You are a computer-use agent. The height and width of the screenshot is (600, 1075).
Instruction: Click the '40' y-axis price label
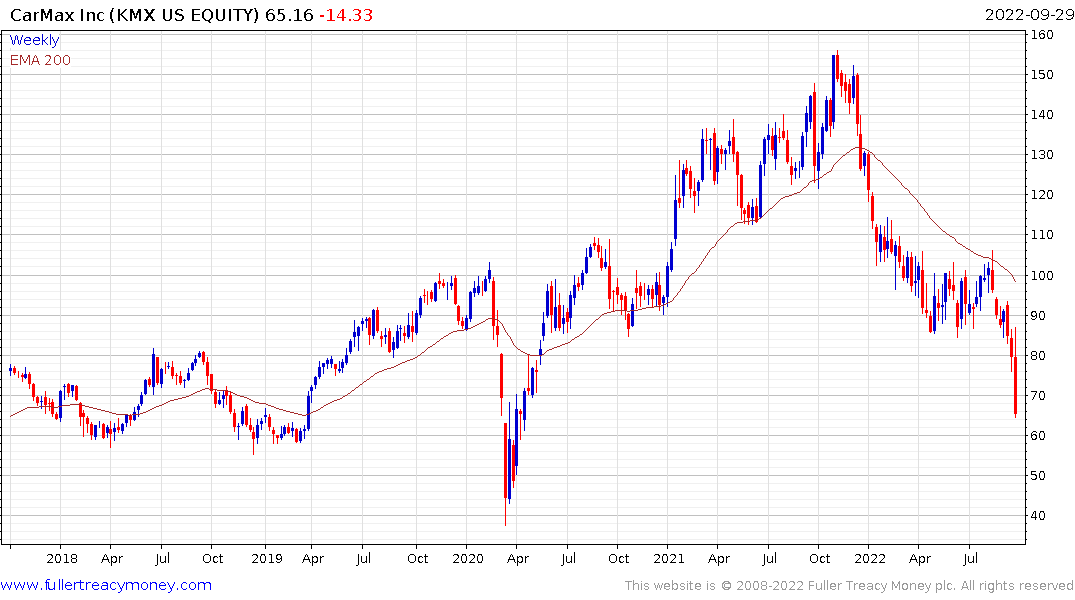1038,516
